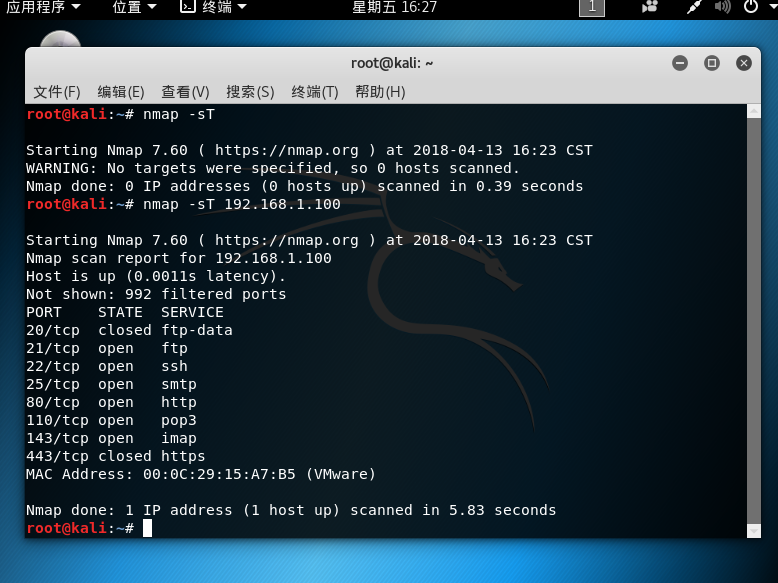Open the 终端 app menu in top bar
The width and height of the screenshot is (778, 583).
coord(213,7)
